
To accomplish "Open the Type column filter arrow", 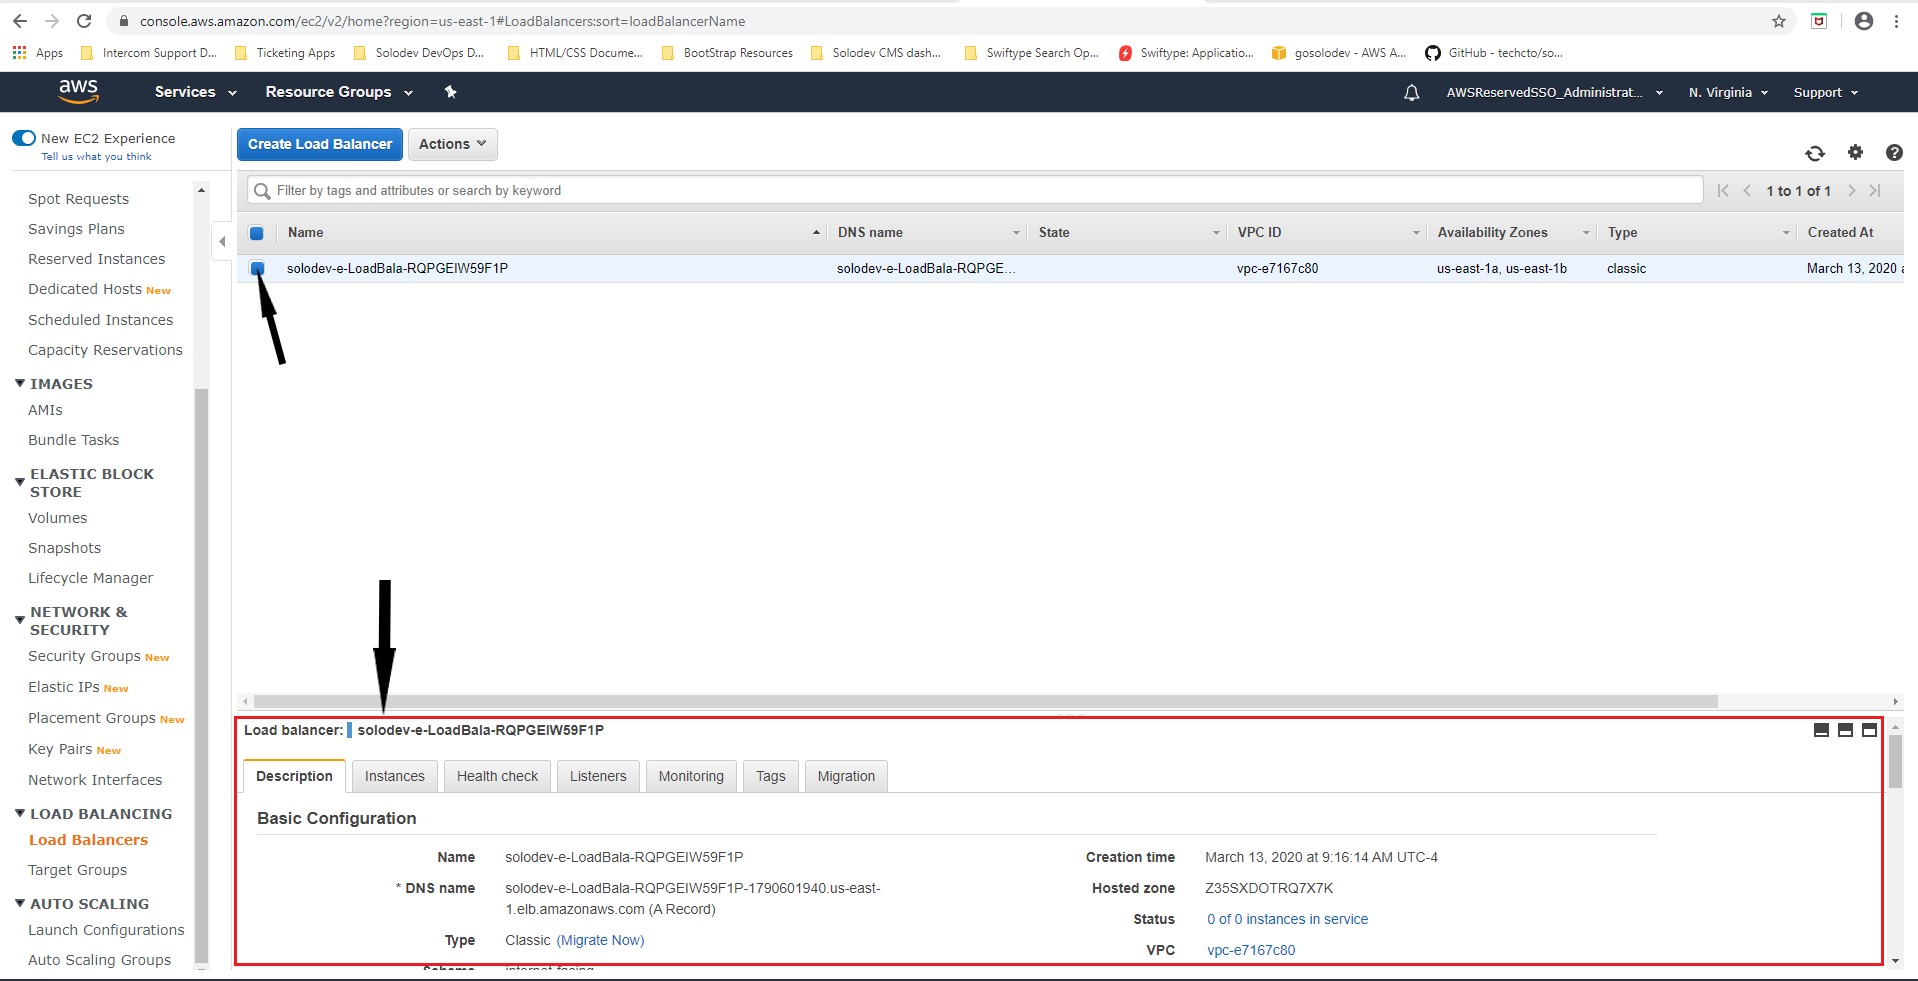I will point(1786,233).
